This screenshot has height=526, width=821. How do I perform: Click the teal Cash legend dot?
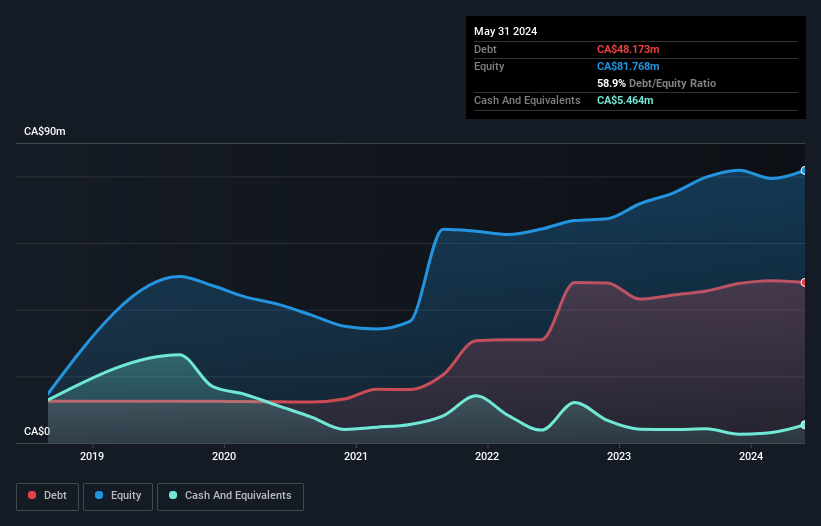(x=173, y=495)
